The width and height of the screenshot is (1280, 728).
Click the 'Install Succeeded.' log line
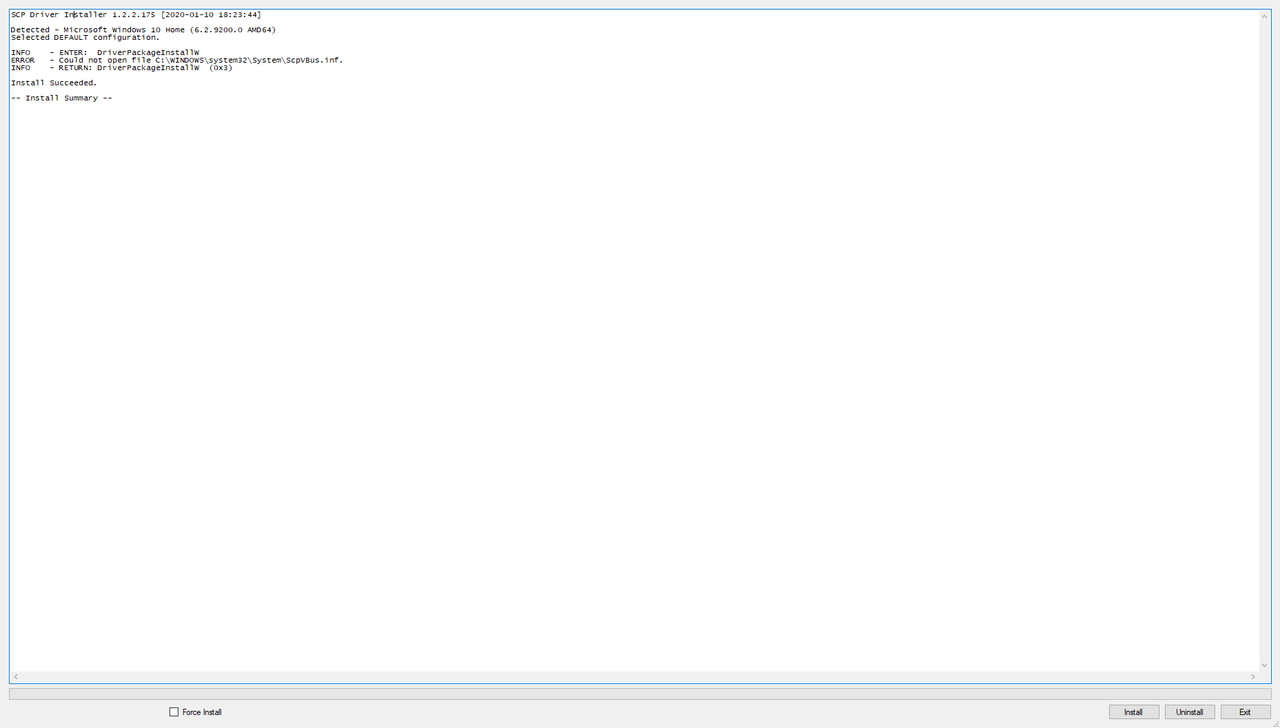[x=54, y=83]
